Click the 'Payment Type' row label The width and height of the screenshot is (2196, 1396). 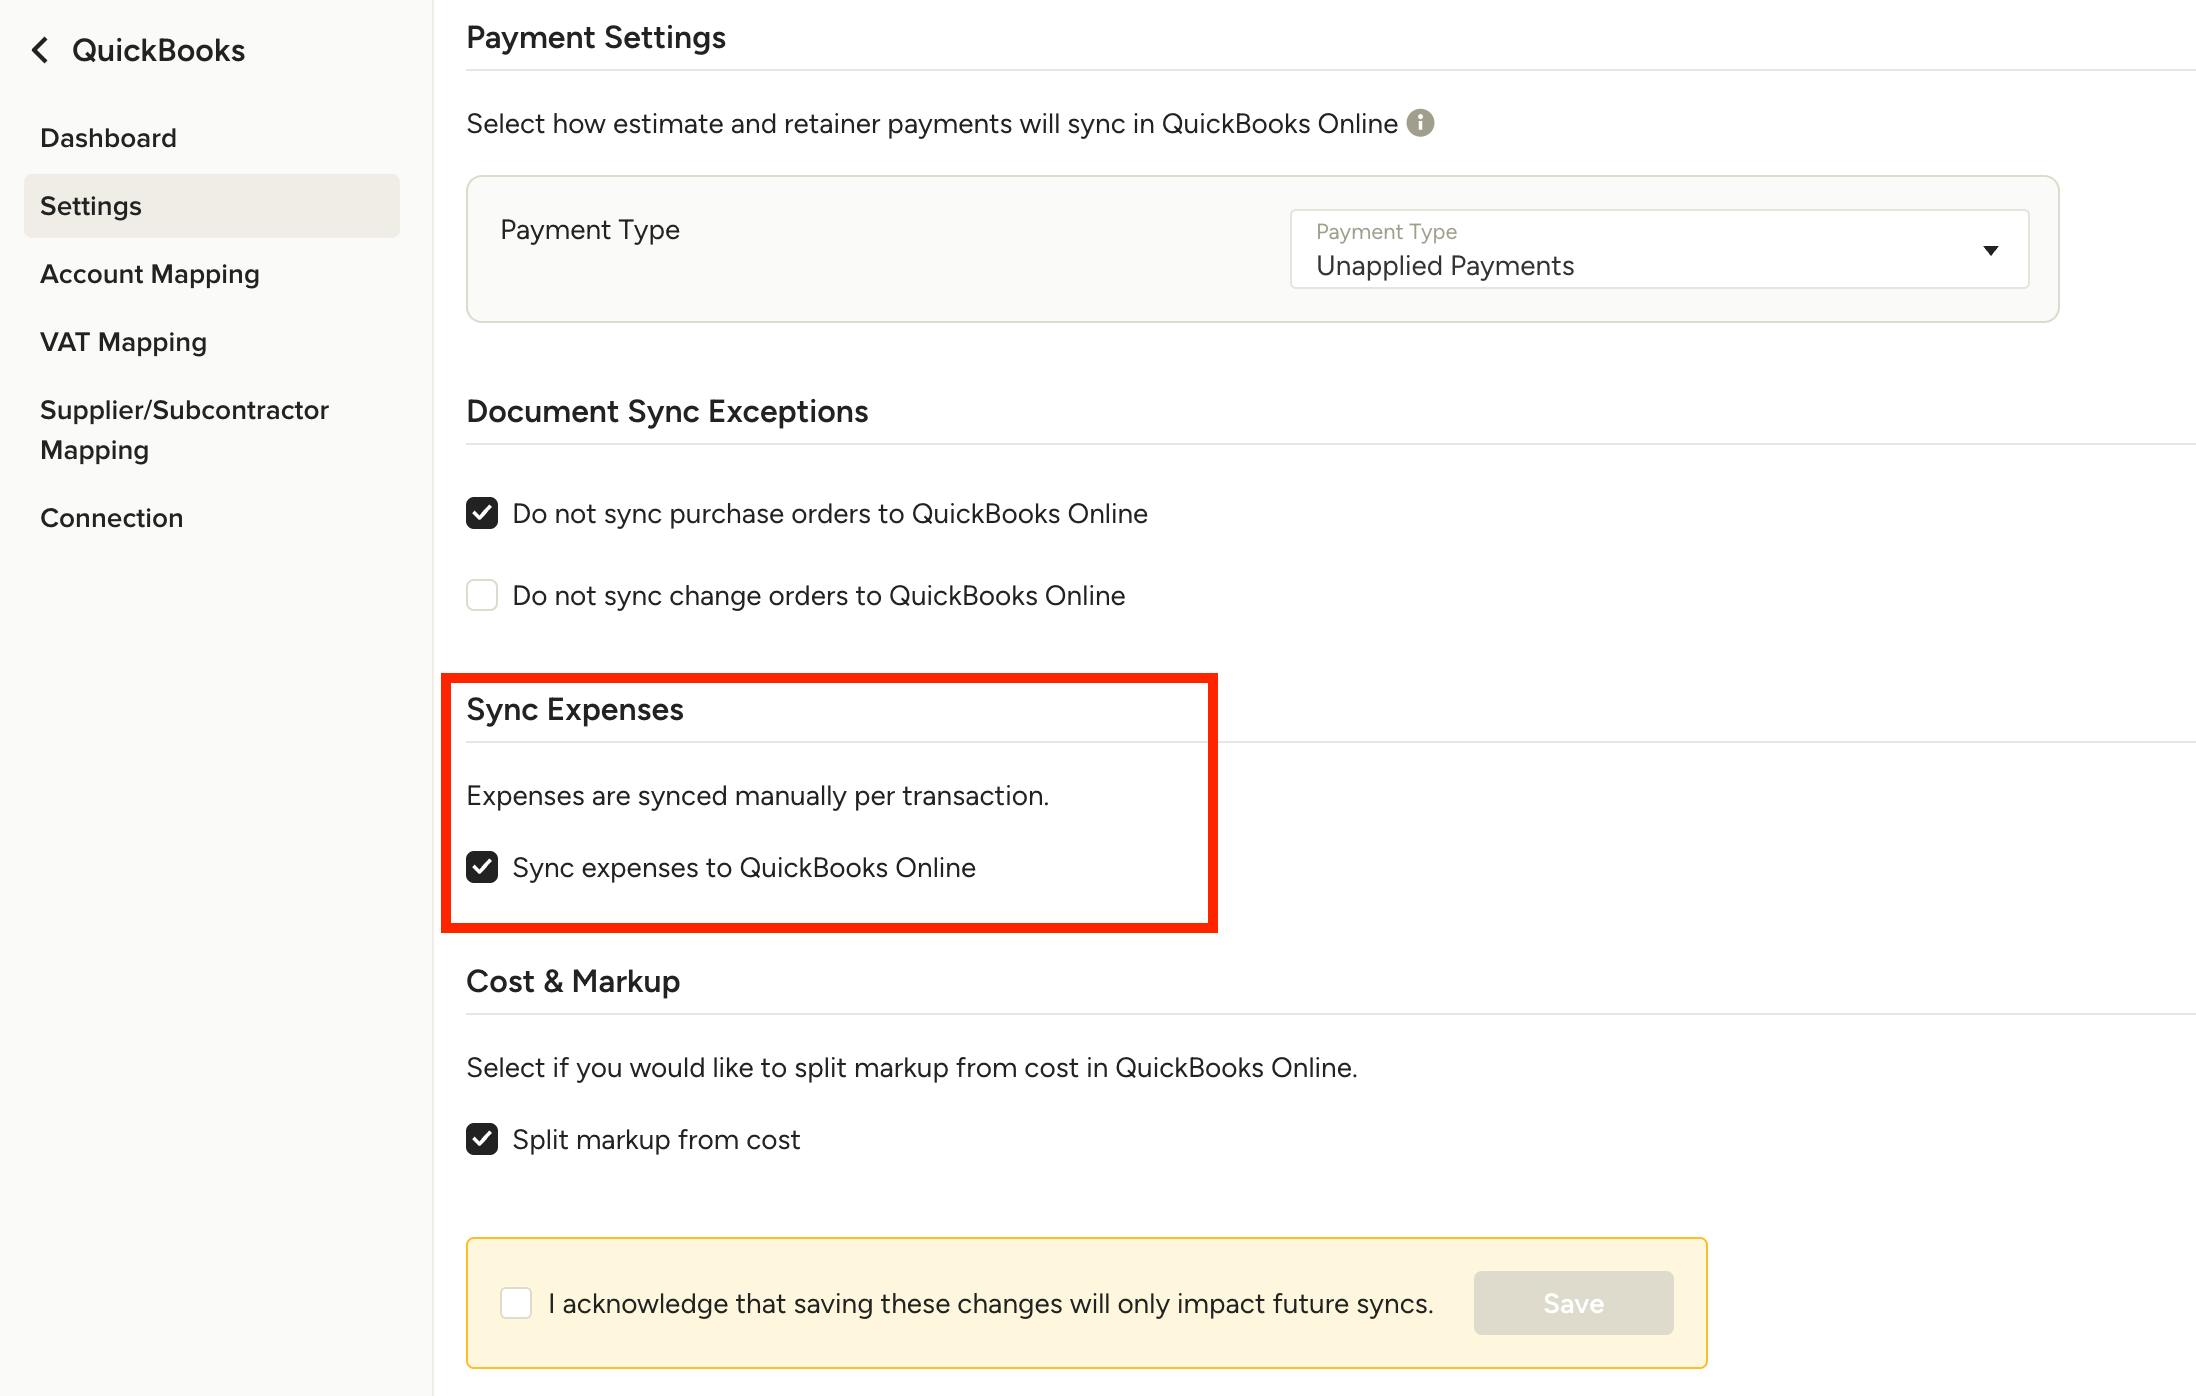coord(590,230)
